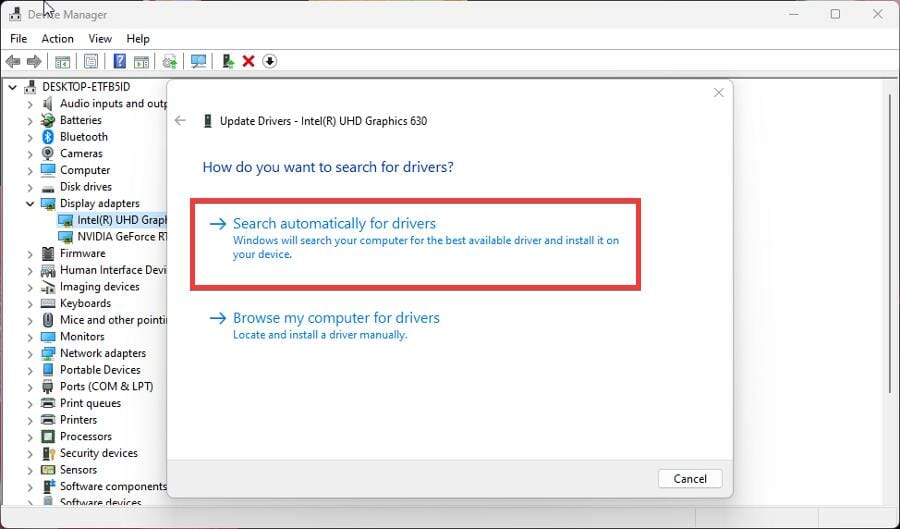
Task: Open the File menu
Action: 18,38
